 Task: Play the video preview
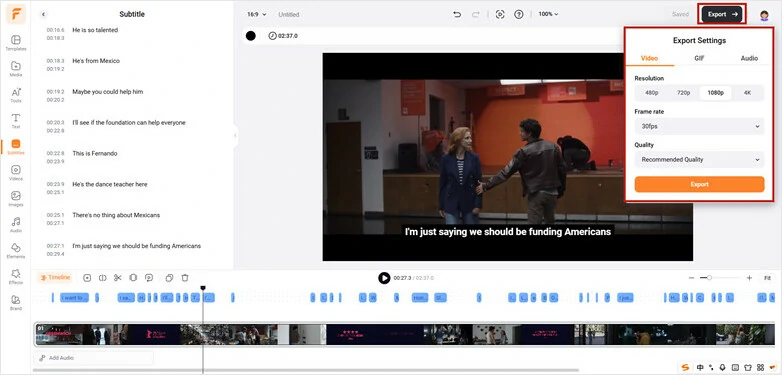(384, 278)
